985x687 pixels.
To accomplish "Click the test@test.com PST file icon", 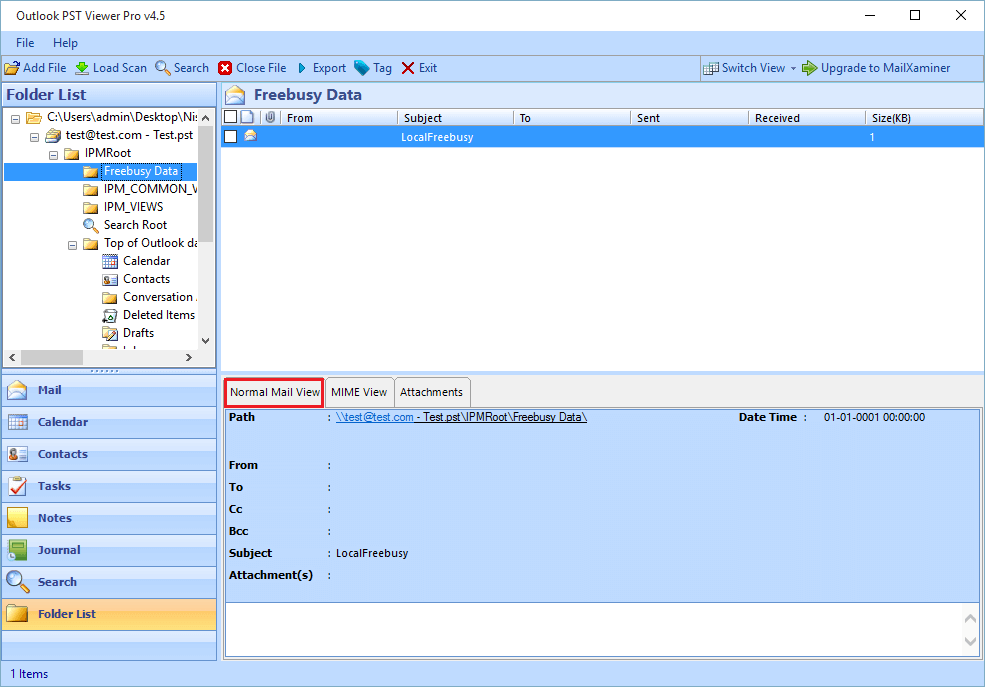I will (x=53, y=136).
